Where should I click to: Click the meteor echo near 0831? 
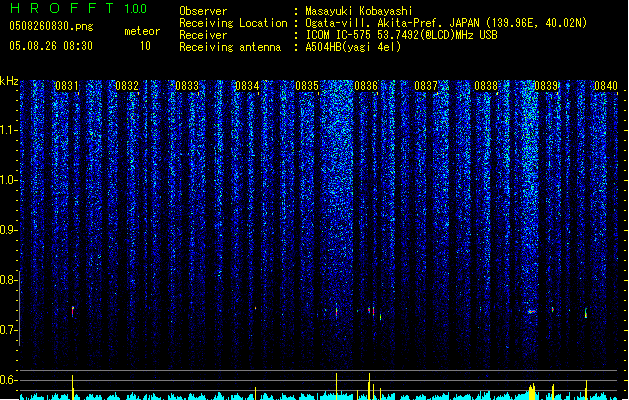point(73,311)
